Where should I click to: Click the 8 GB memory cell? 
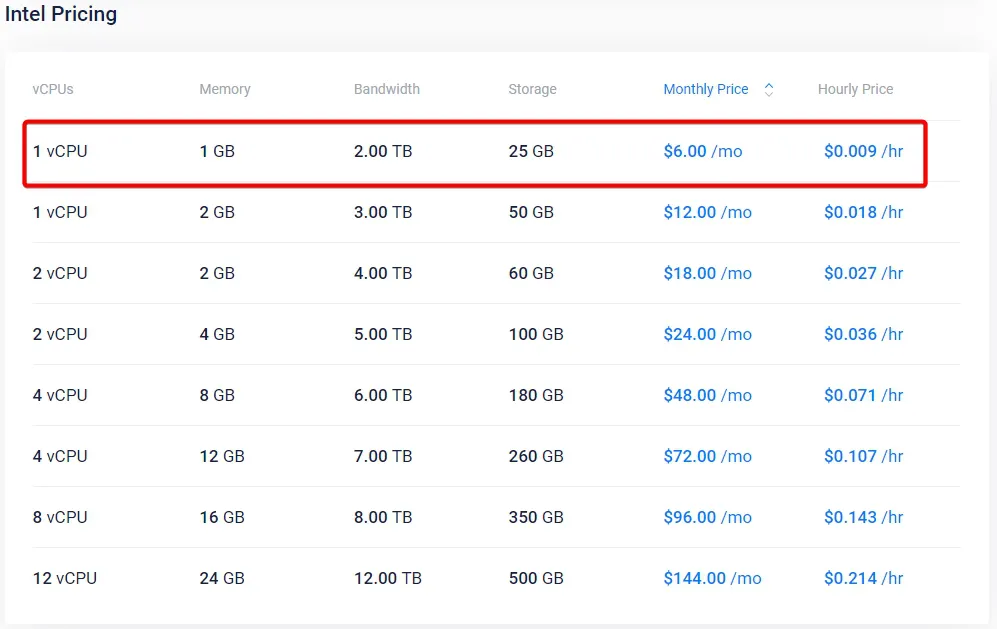tap(217, 396)
